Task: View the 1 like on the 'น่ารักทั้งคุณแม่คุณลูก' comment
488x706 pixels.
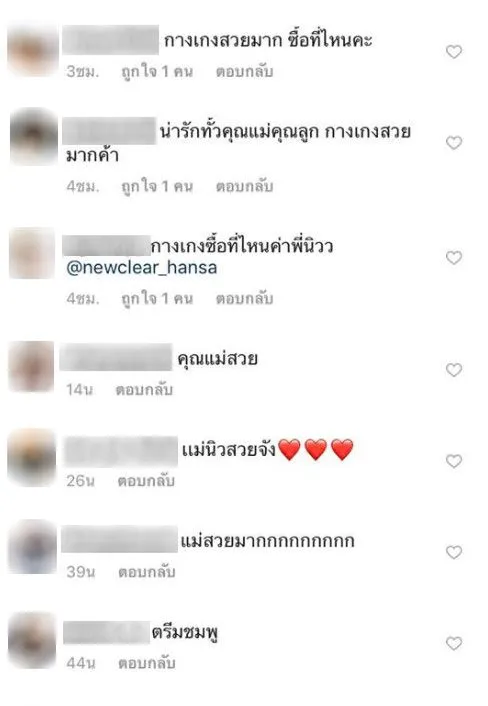Action: tap(157, 186)
